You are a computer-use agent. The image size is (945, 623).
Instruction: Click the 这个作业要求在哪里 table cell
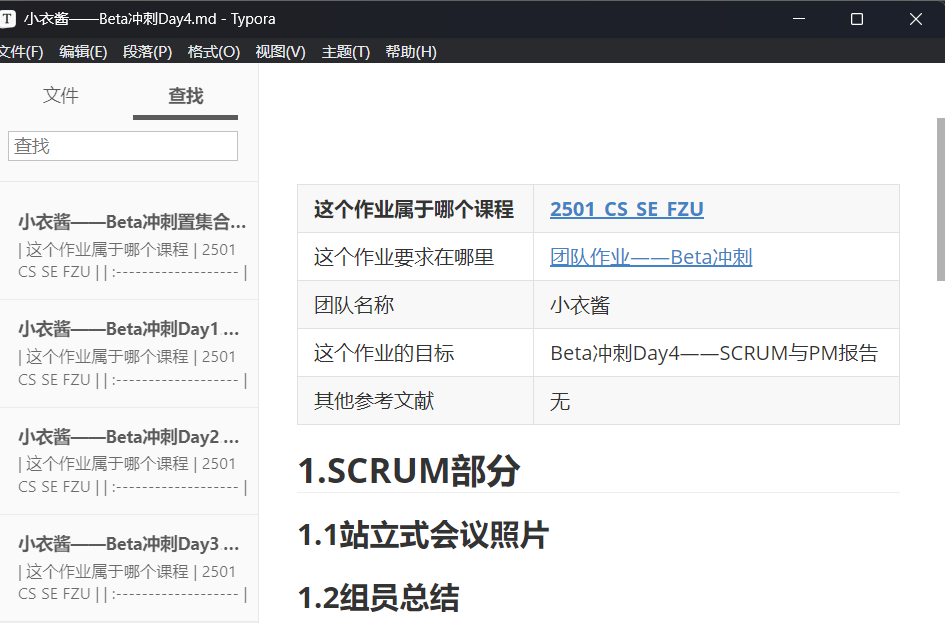tap(415, 257)
